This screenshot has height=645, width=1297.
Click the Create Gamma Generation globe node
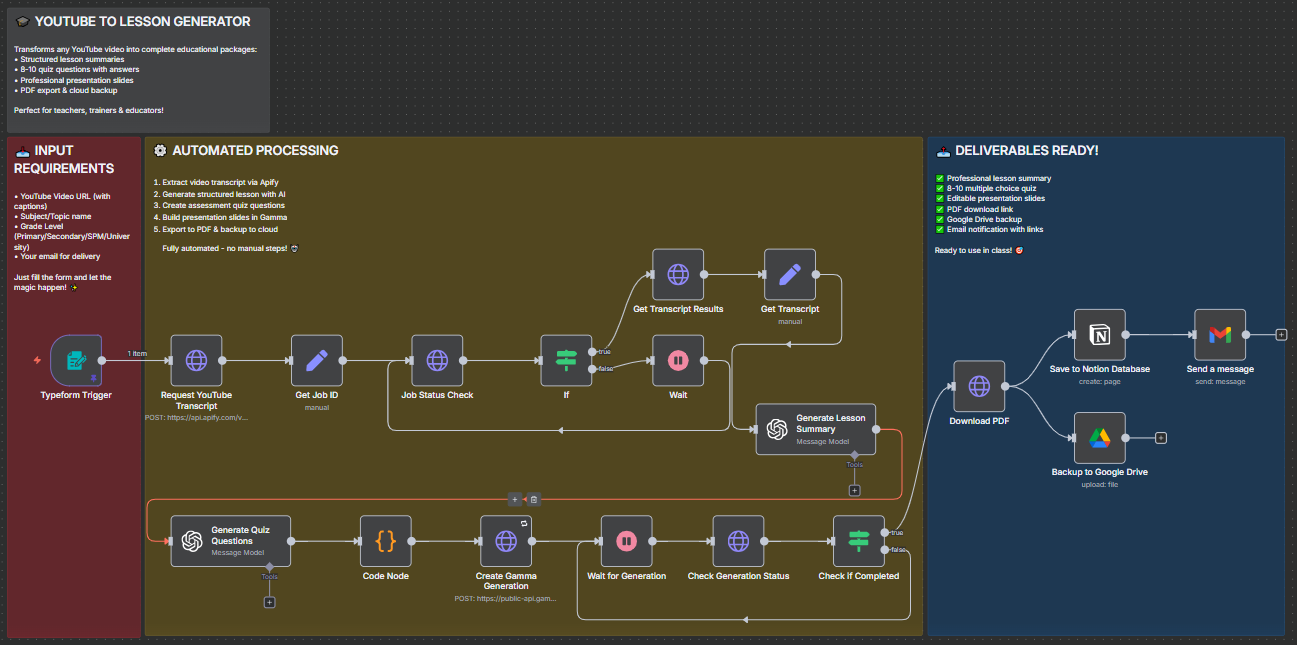click(506, 541)
